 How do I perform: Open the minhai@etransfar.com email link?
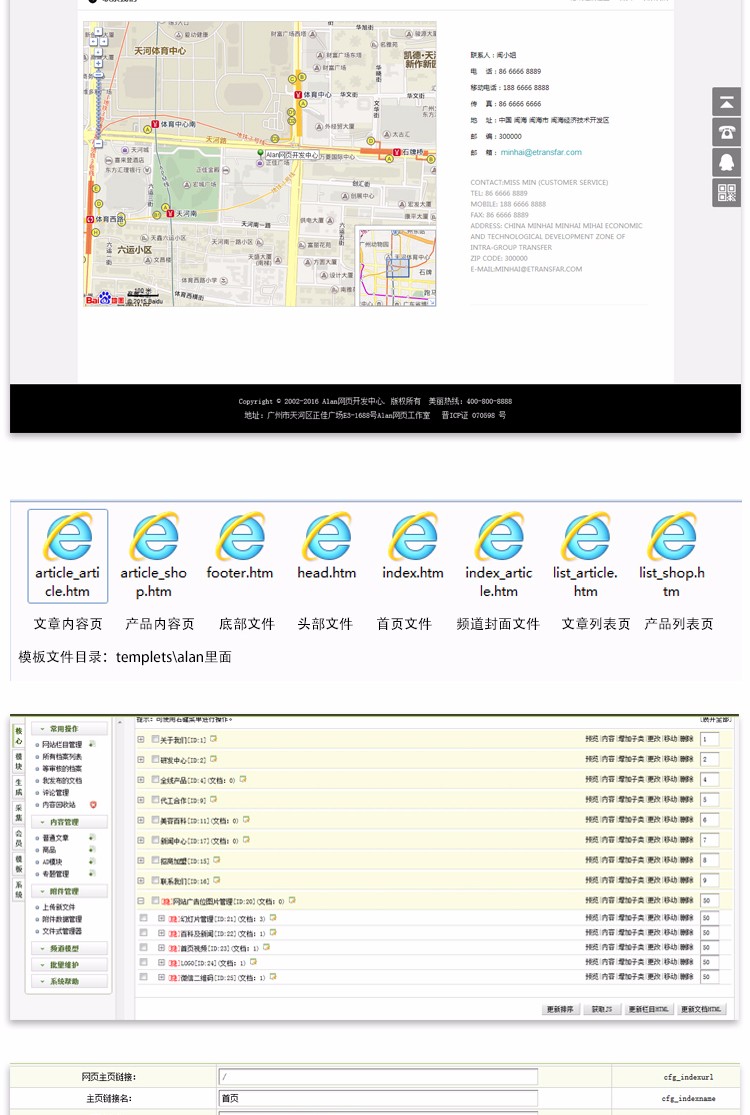point(541,152)
